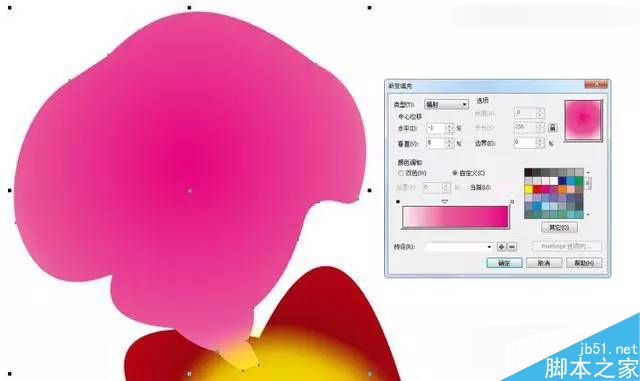Click the top center selection handle of petal
640x381 pixels.
pos(189,8)
